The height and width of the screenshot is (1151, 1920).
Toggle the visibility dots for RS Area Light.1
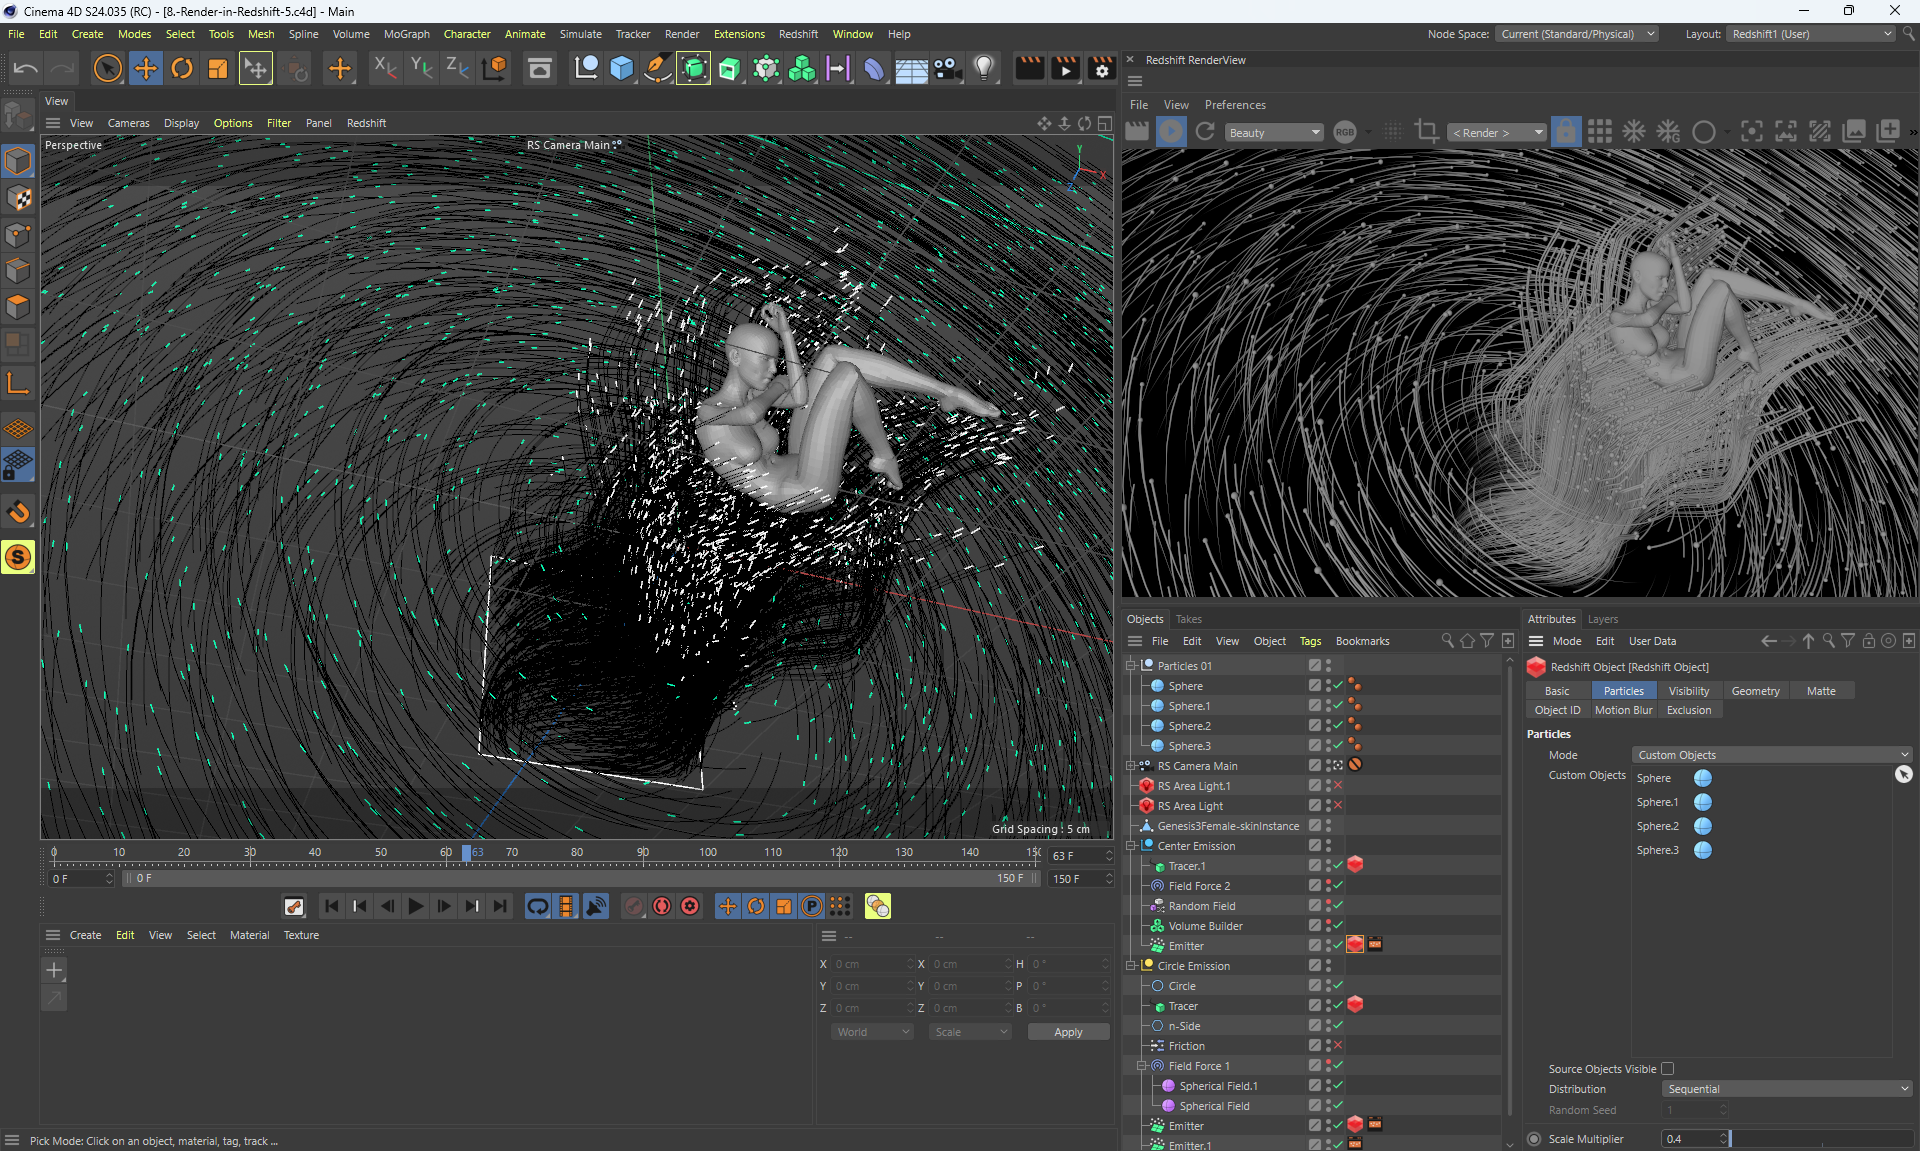[1328, 786]
